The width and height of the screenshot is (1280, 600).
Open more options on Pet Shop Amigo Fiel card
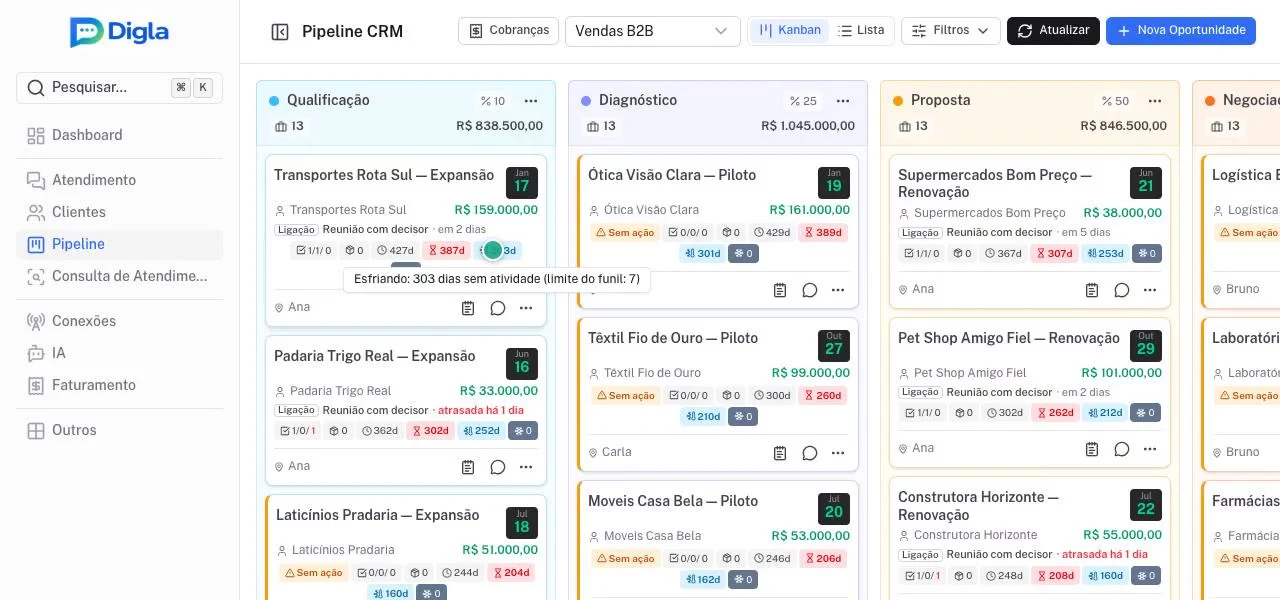[x=1150, y=449]
